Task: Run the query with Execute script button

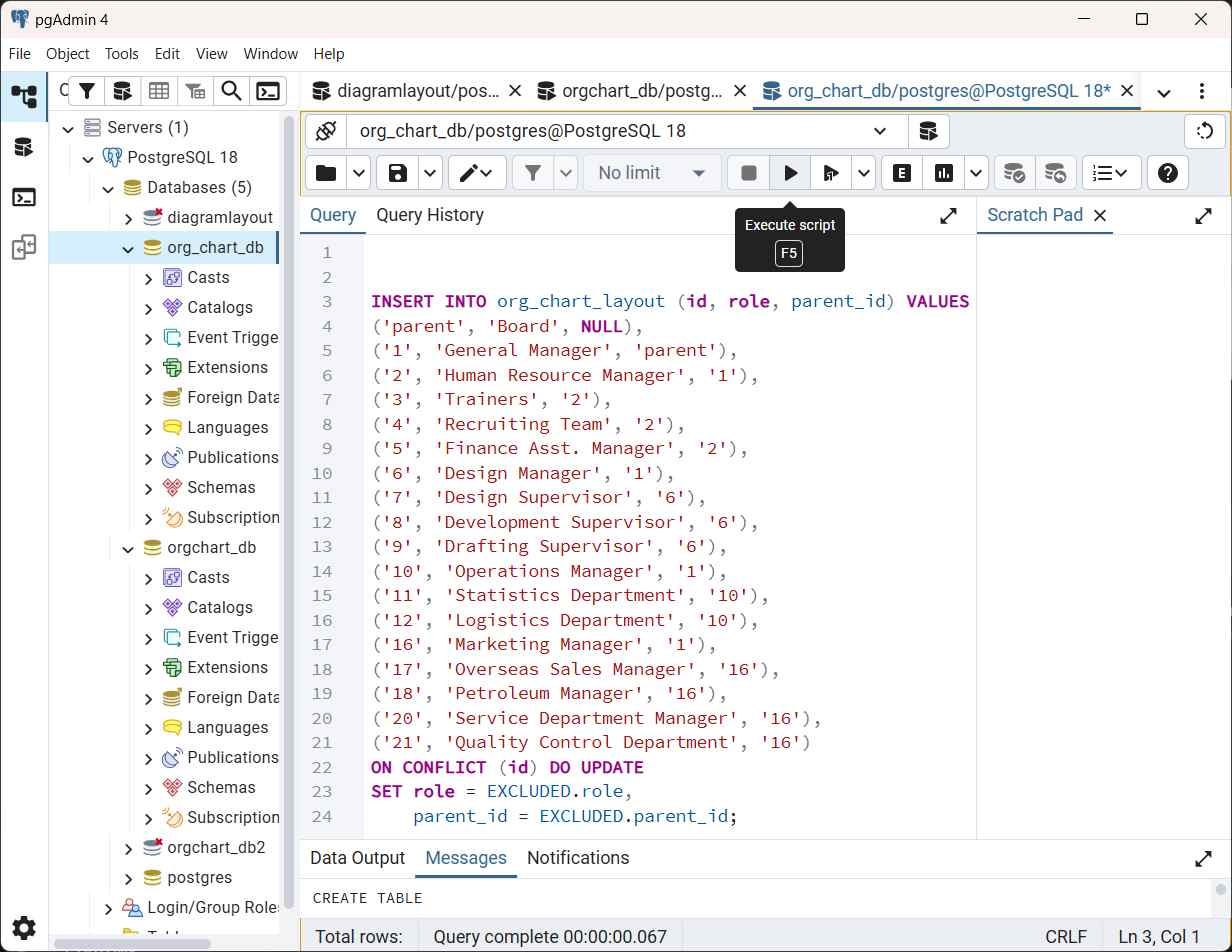Action: point(790,173)
